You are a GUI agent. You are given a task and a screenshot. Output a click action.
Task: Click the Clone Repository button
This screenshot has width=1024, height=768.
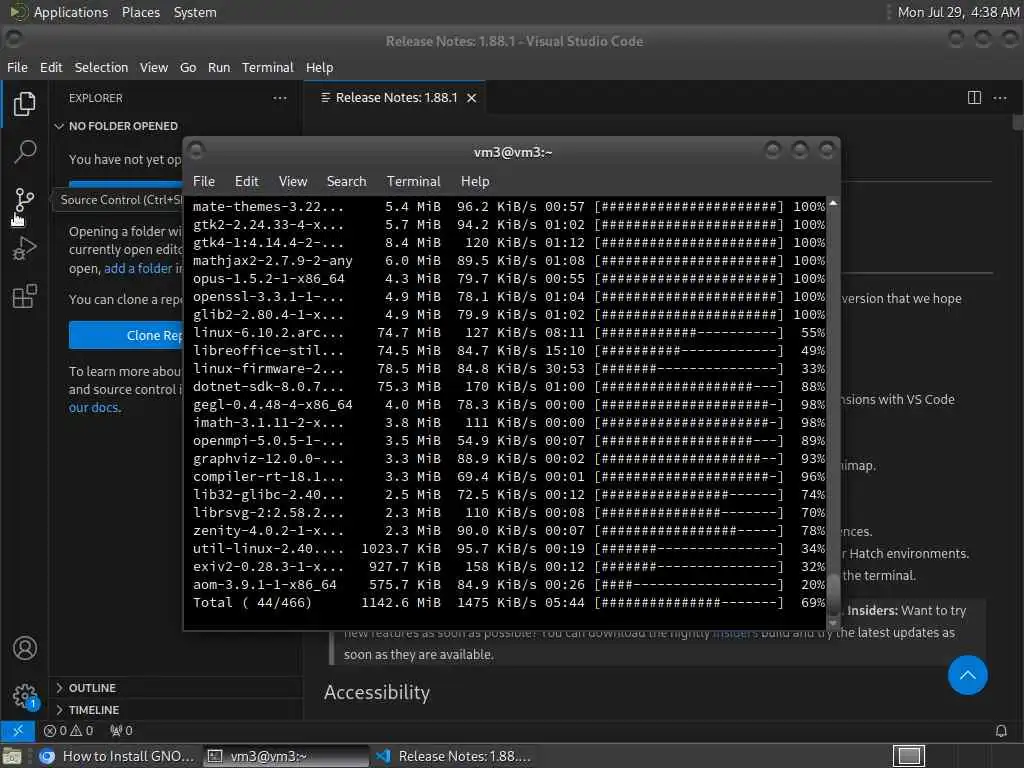click(x=126, y=335)
